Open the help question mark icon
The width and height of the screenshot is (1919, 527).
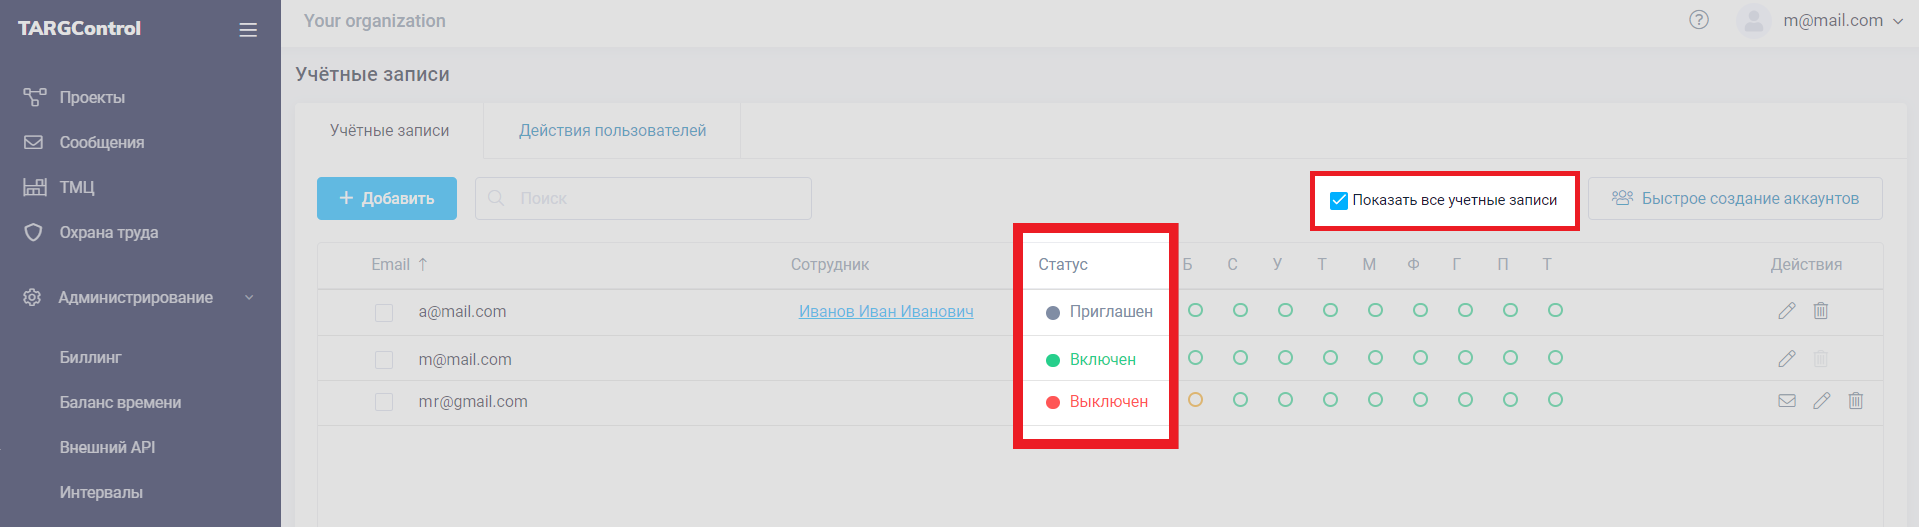pos(1699,20)
